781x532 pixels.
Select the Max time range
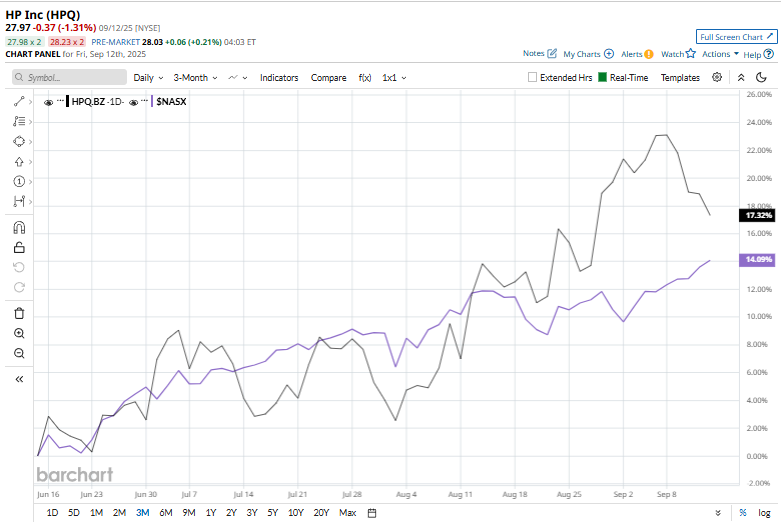[348, 513]
